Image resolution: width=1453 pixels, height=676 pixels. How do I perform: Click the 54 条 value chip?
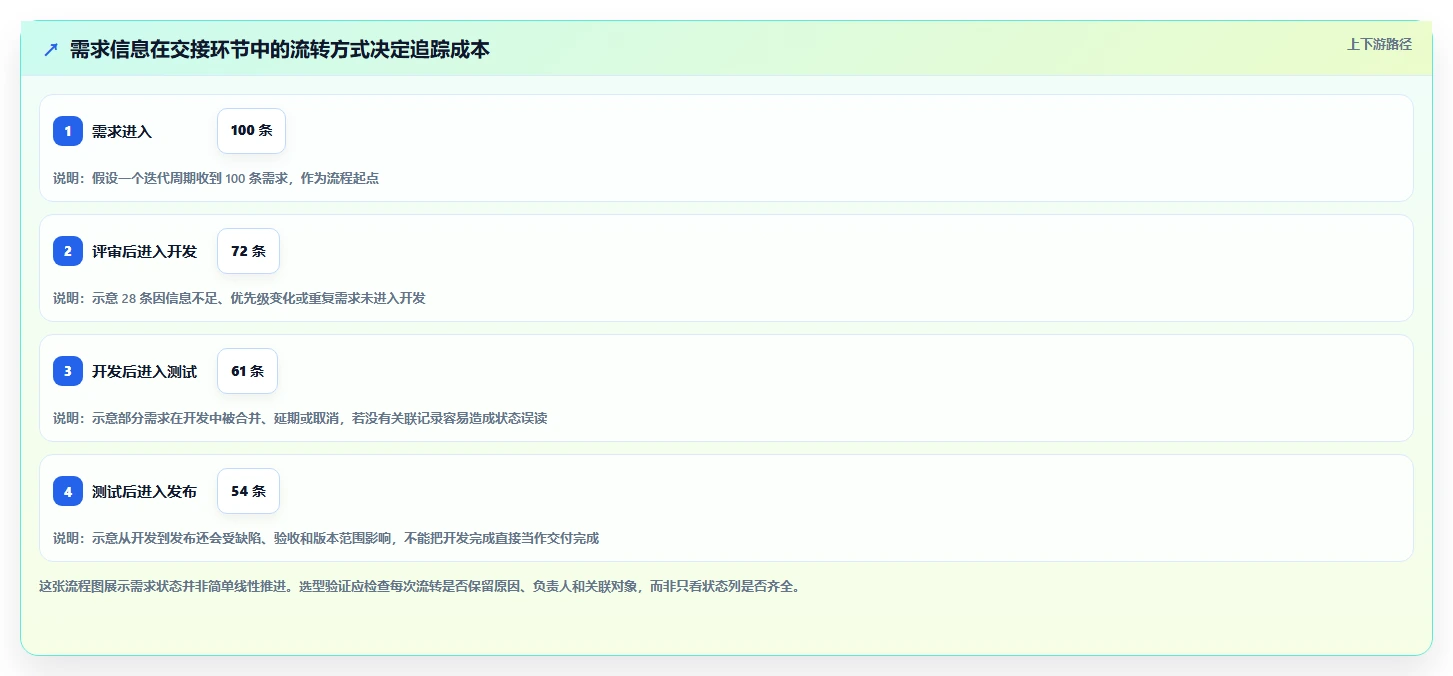pyautogui.click(x=248, y=491)
